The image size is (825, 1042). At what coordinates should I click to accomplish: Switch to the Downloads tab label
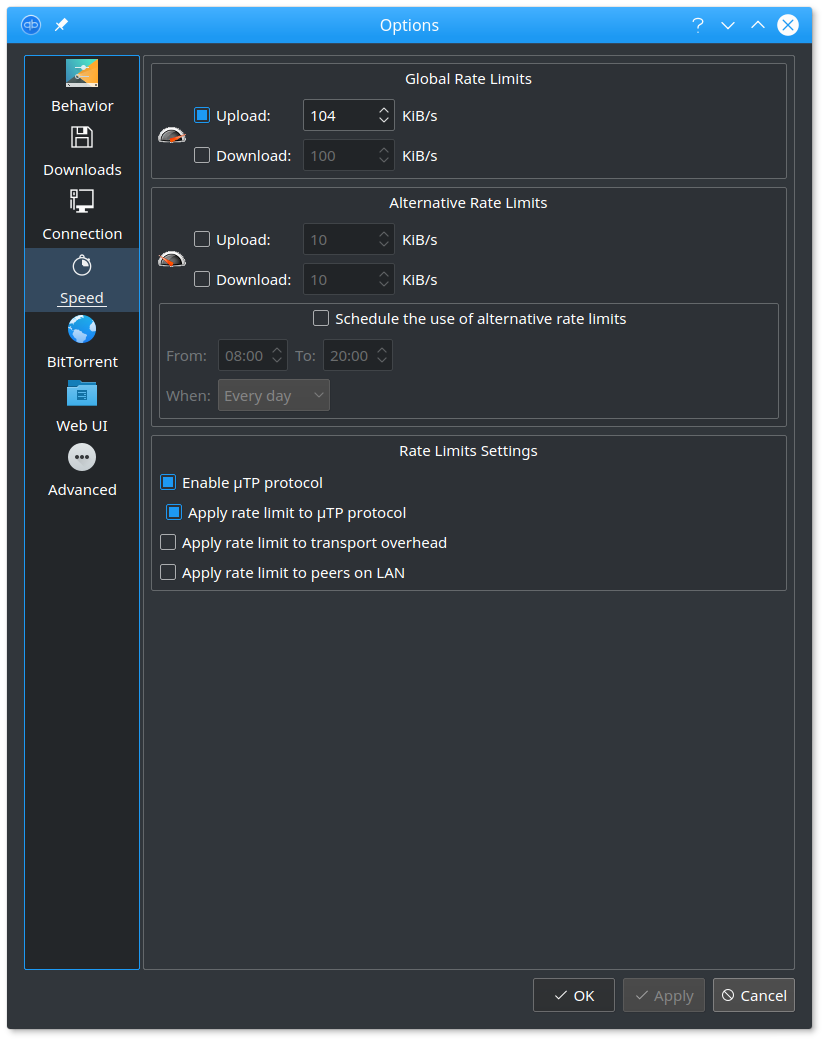click(82, 169)
